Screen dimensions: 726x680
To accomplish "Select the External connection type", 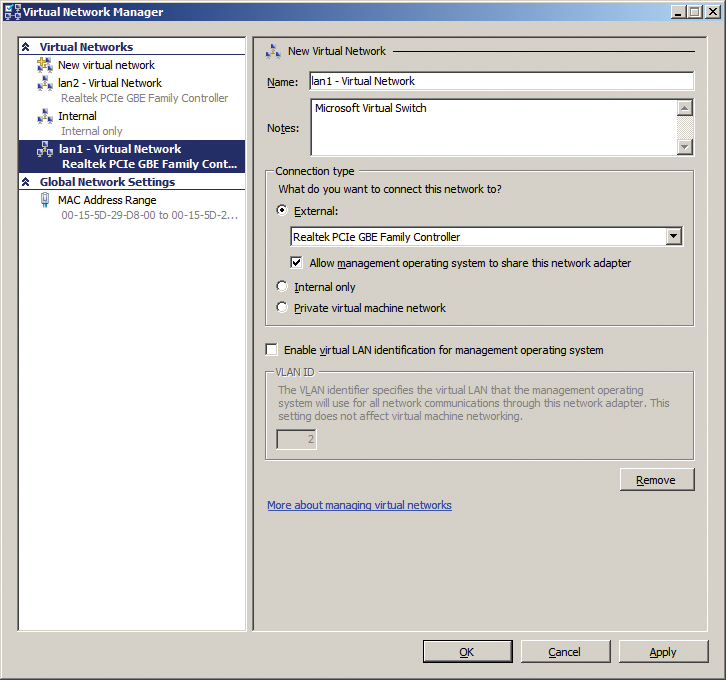I will coord(282,211).
